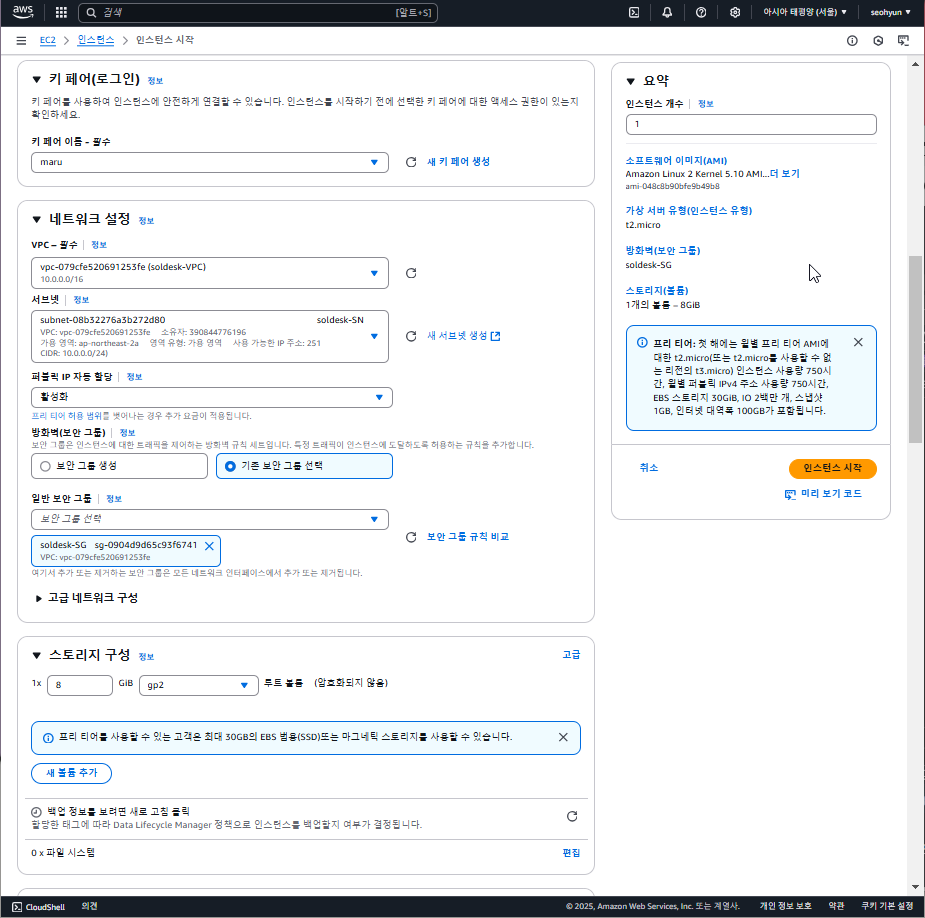Viewport: 925px width, 918px height.
Task: Click the 새 볼륨 추가 button
Action: tap(71, 773)
